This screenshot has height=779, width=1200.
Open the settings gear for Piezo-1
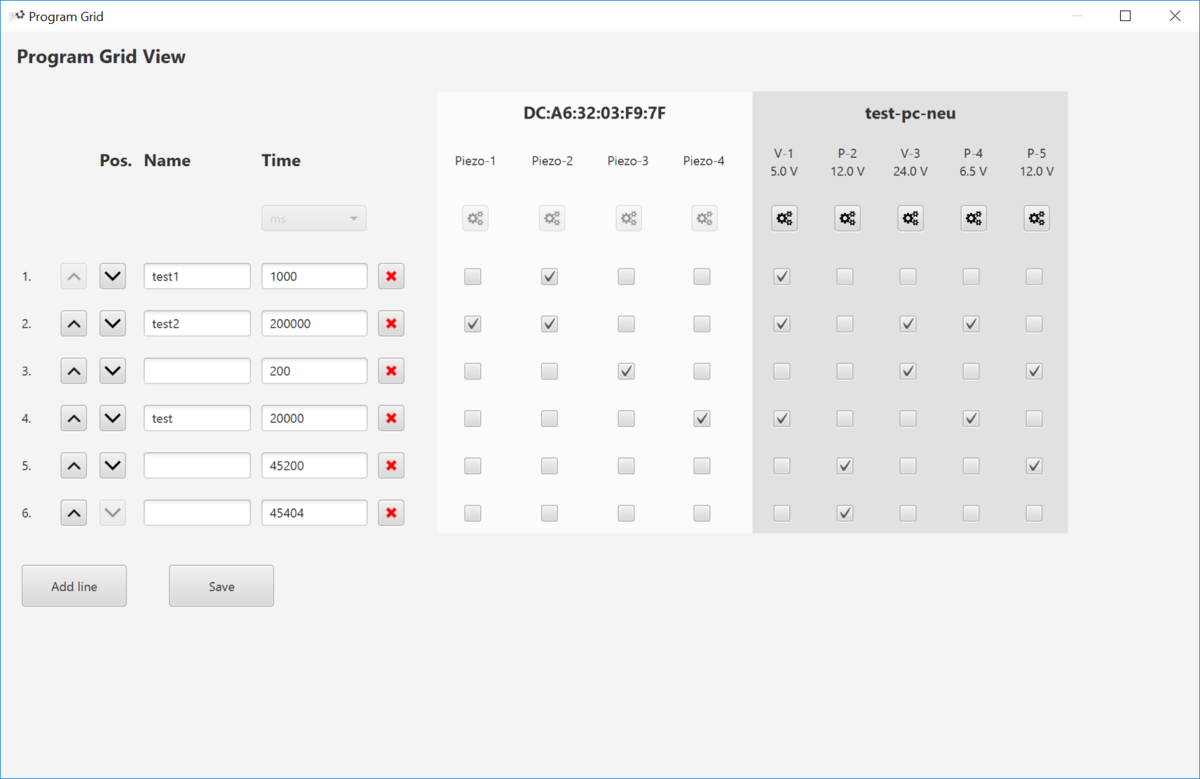tap(475, 218)
